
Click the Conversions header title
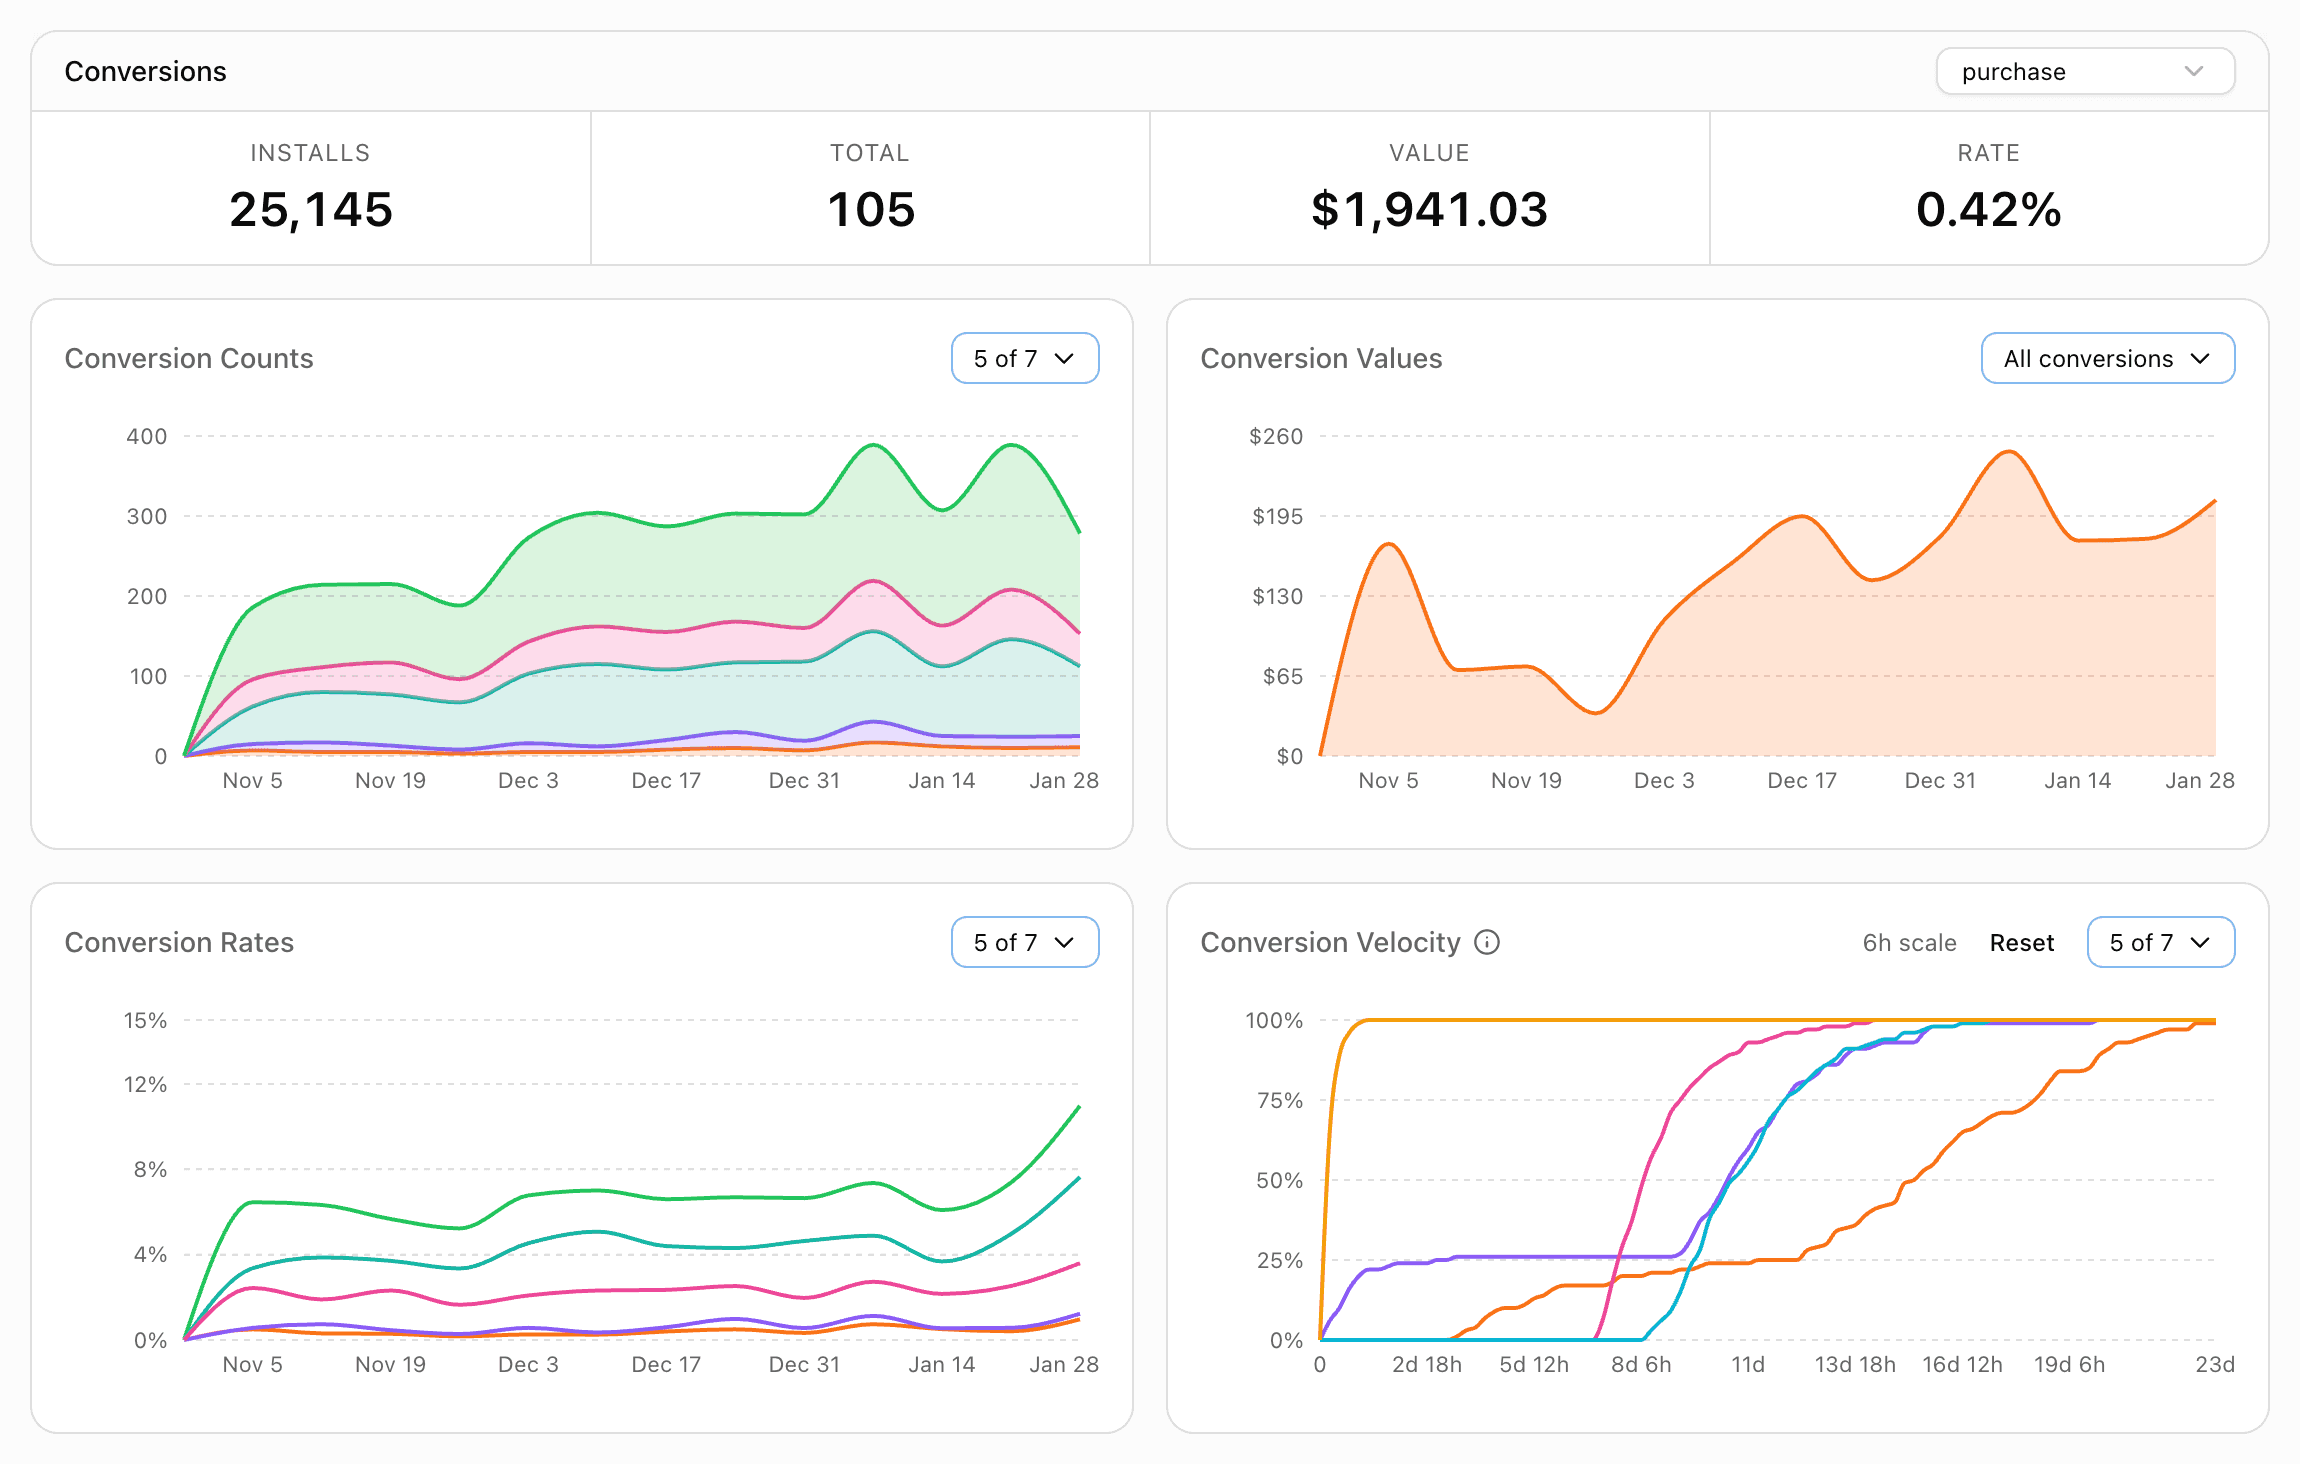click(x=146, y=71)
